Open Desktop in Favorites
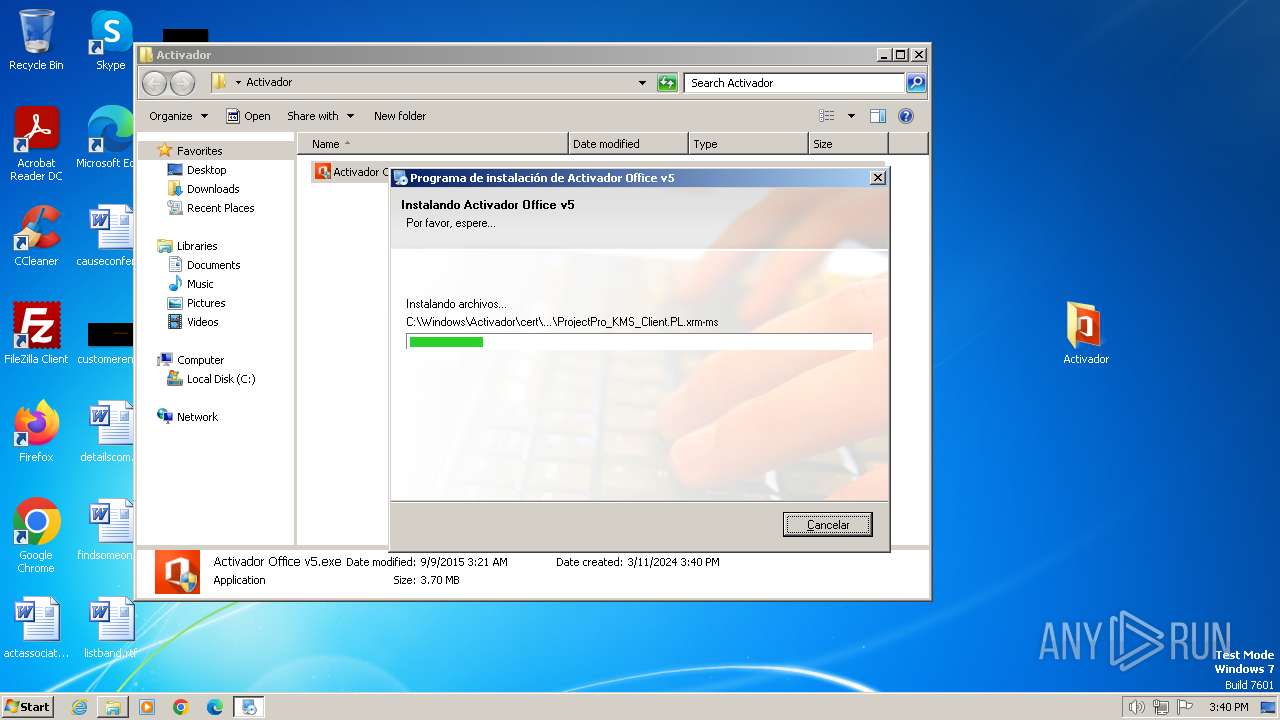The image size is (1280, 720). (x=206, y=170)
